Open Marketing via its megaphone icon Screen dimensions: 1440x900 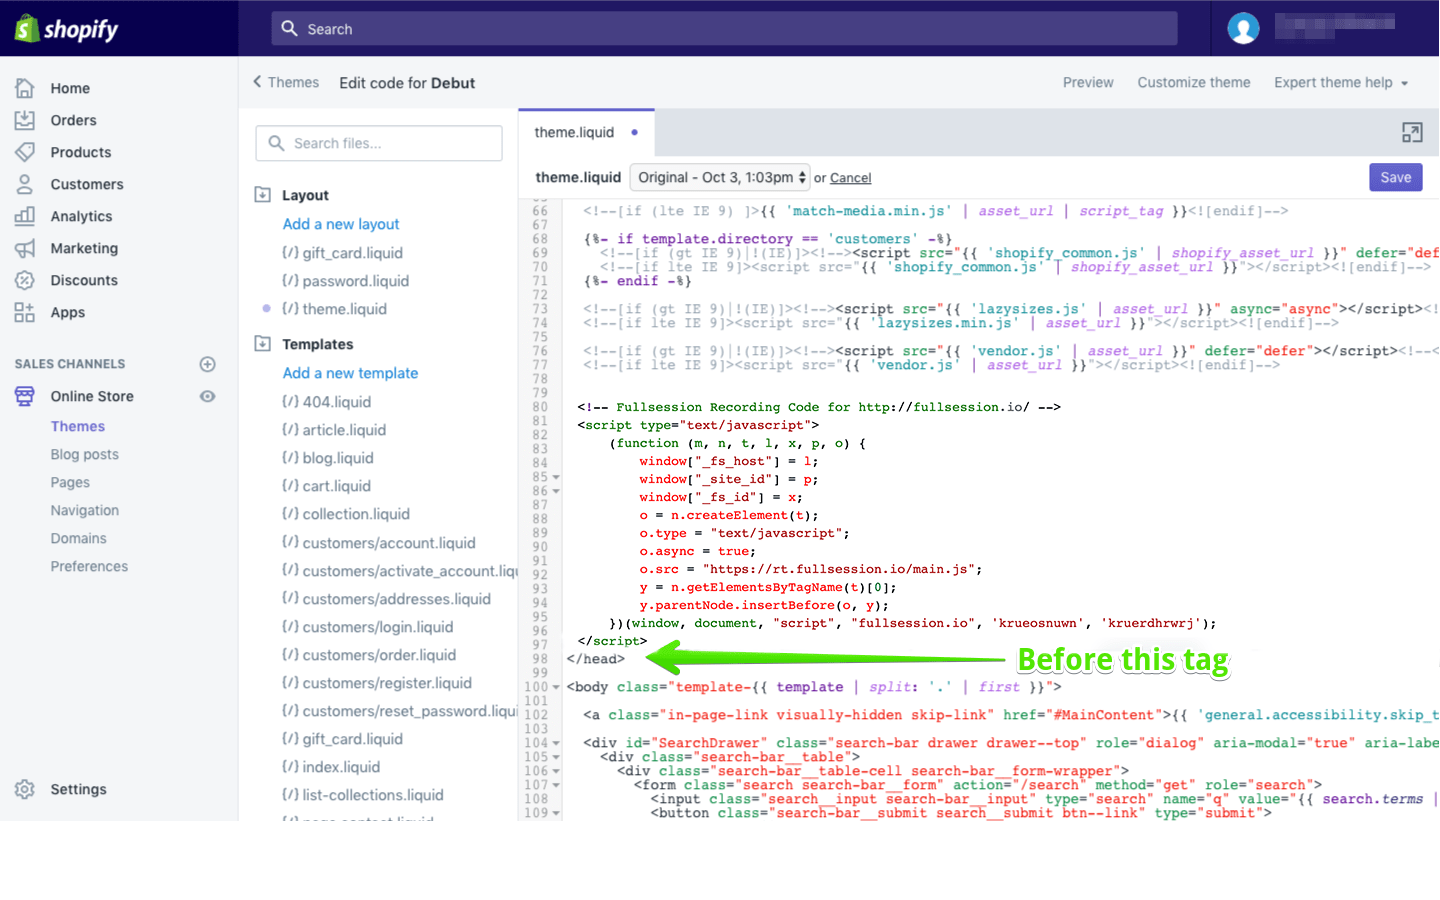pyautogui.click(x=25, y=248)
